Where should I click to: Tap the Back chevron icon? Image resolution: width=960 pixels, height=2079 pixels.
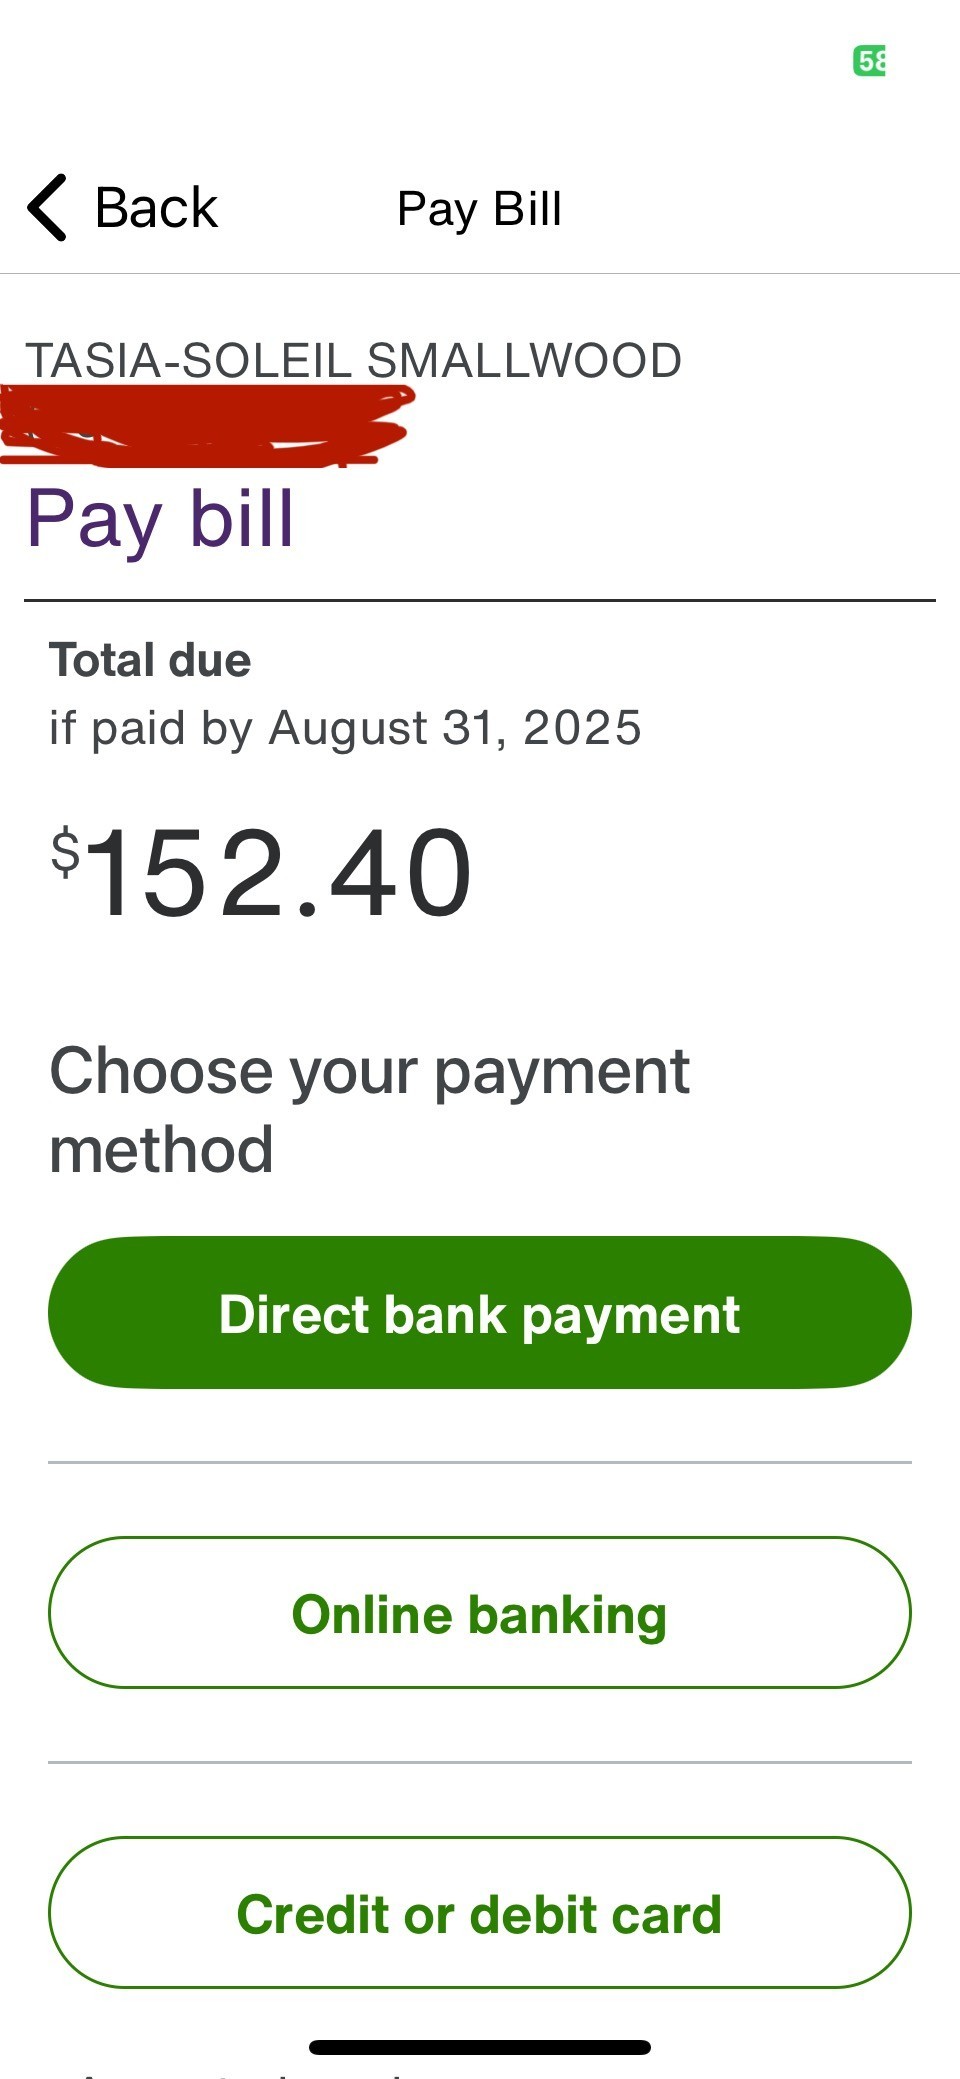pyautogui.click(x=44, y=208)
